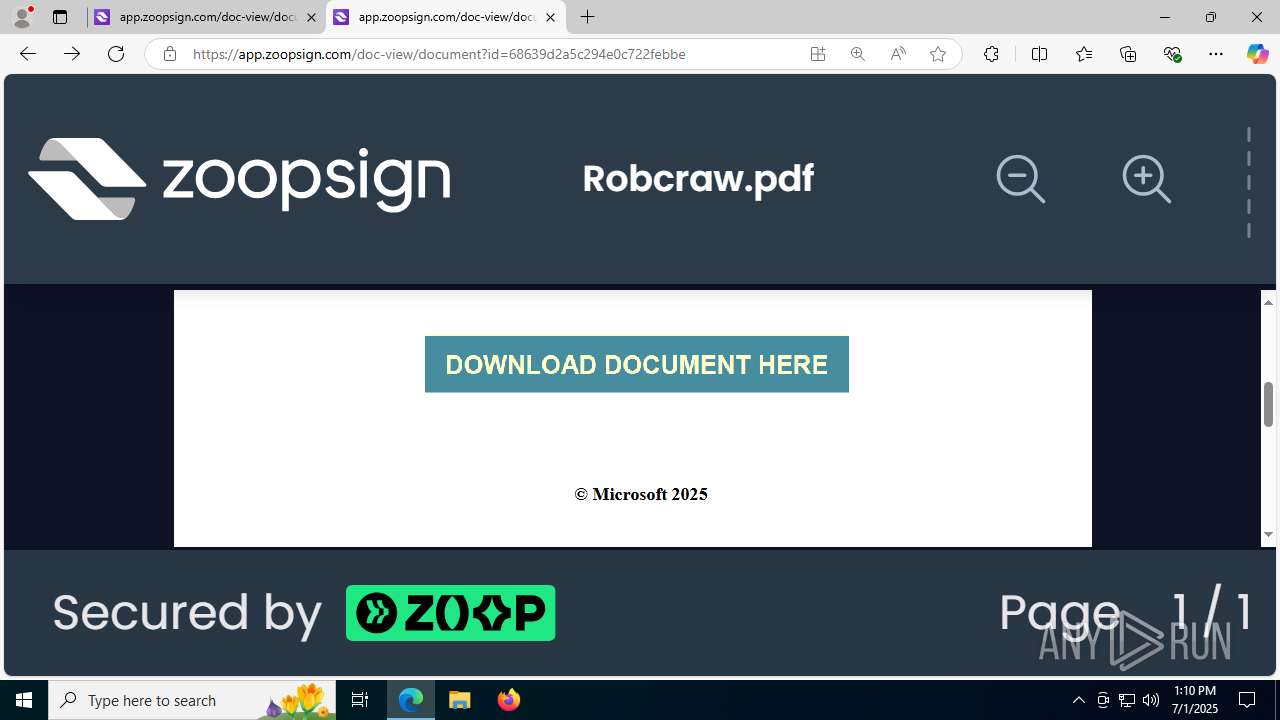Refresh the current page
The height and width of the screenshot is (720, 1280).
(x=116, y=54)
